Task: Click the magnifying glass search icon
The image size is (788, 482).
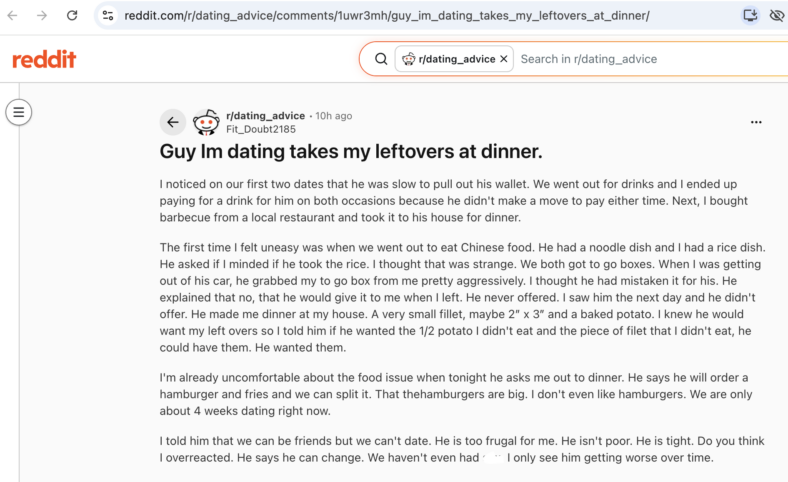Action: click(381, 59)
